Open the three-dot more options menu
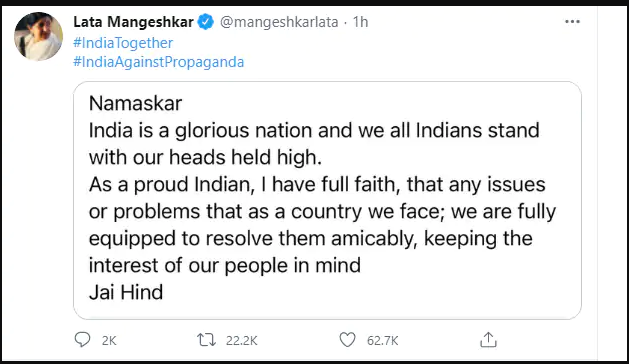This screenshot has height=364, width=629. [572, 22]
